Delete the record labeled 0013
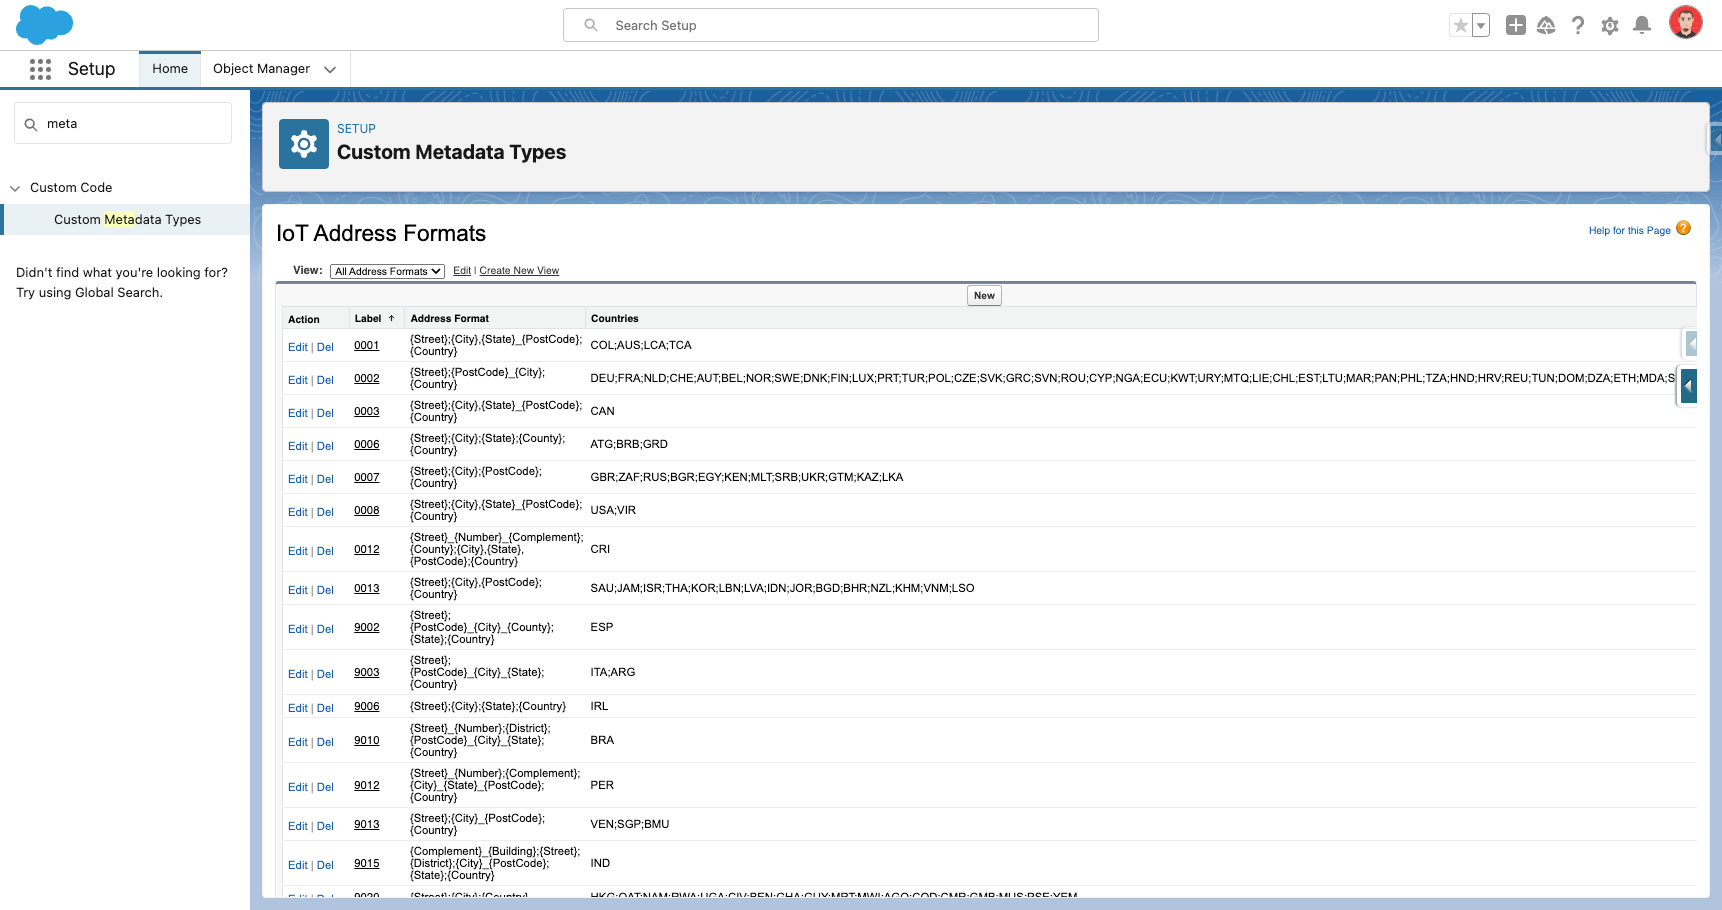The image size is (1722, 910). tap(325, 590)
